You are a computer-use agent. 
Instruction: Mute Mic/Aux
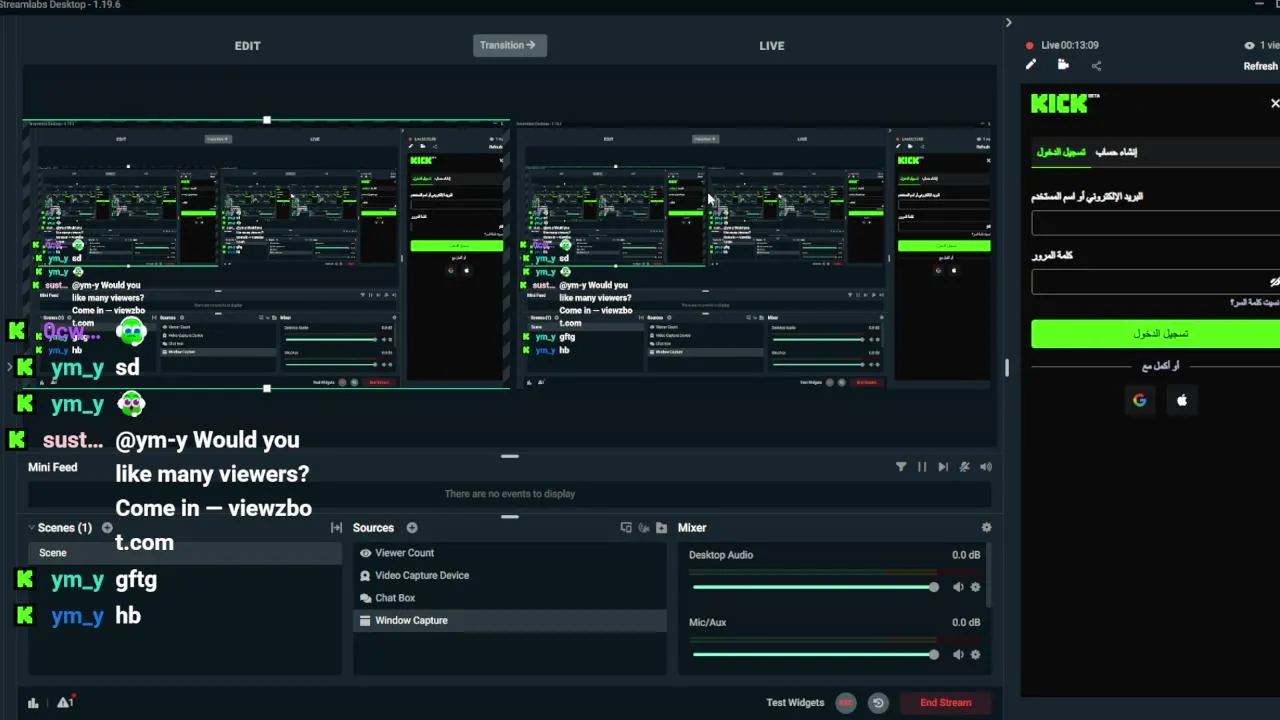tap(958, 655)
